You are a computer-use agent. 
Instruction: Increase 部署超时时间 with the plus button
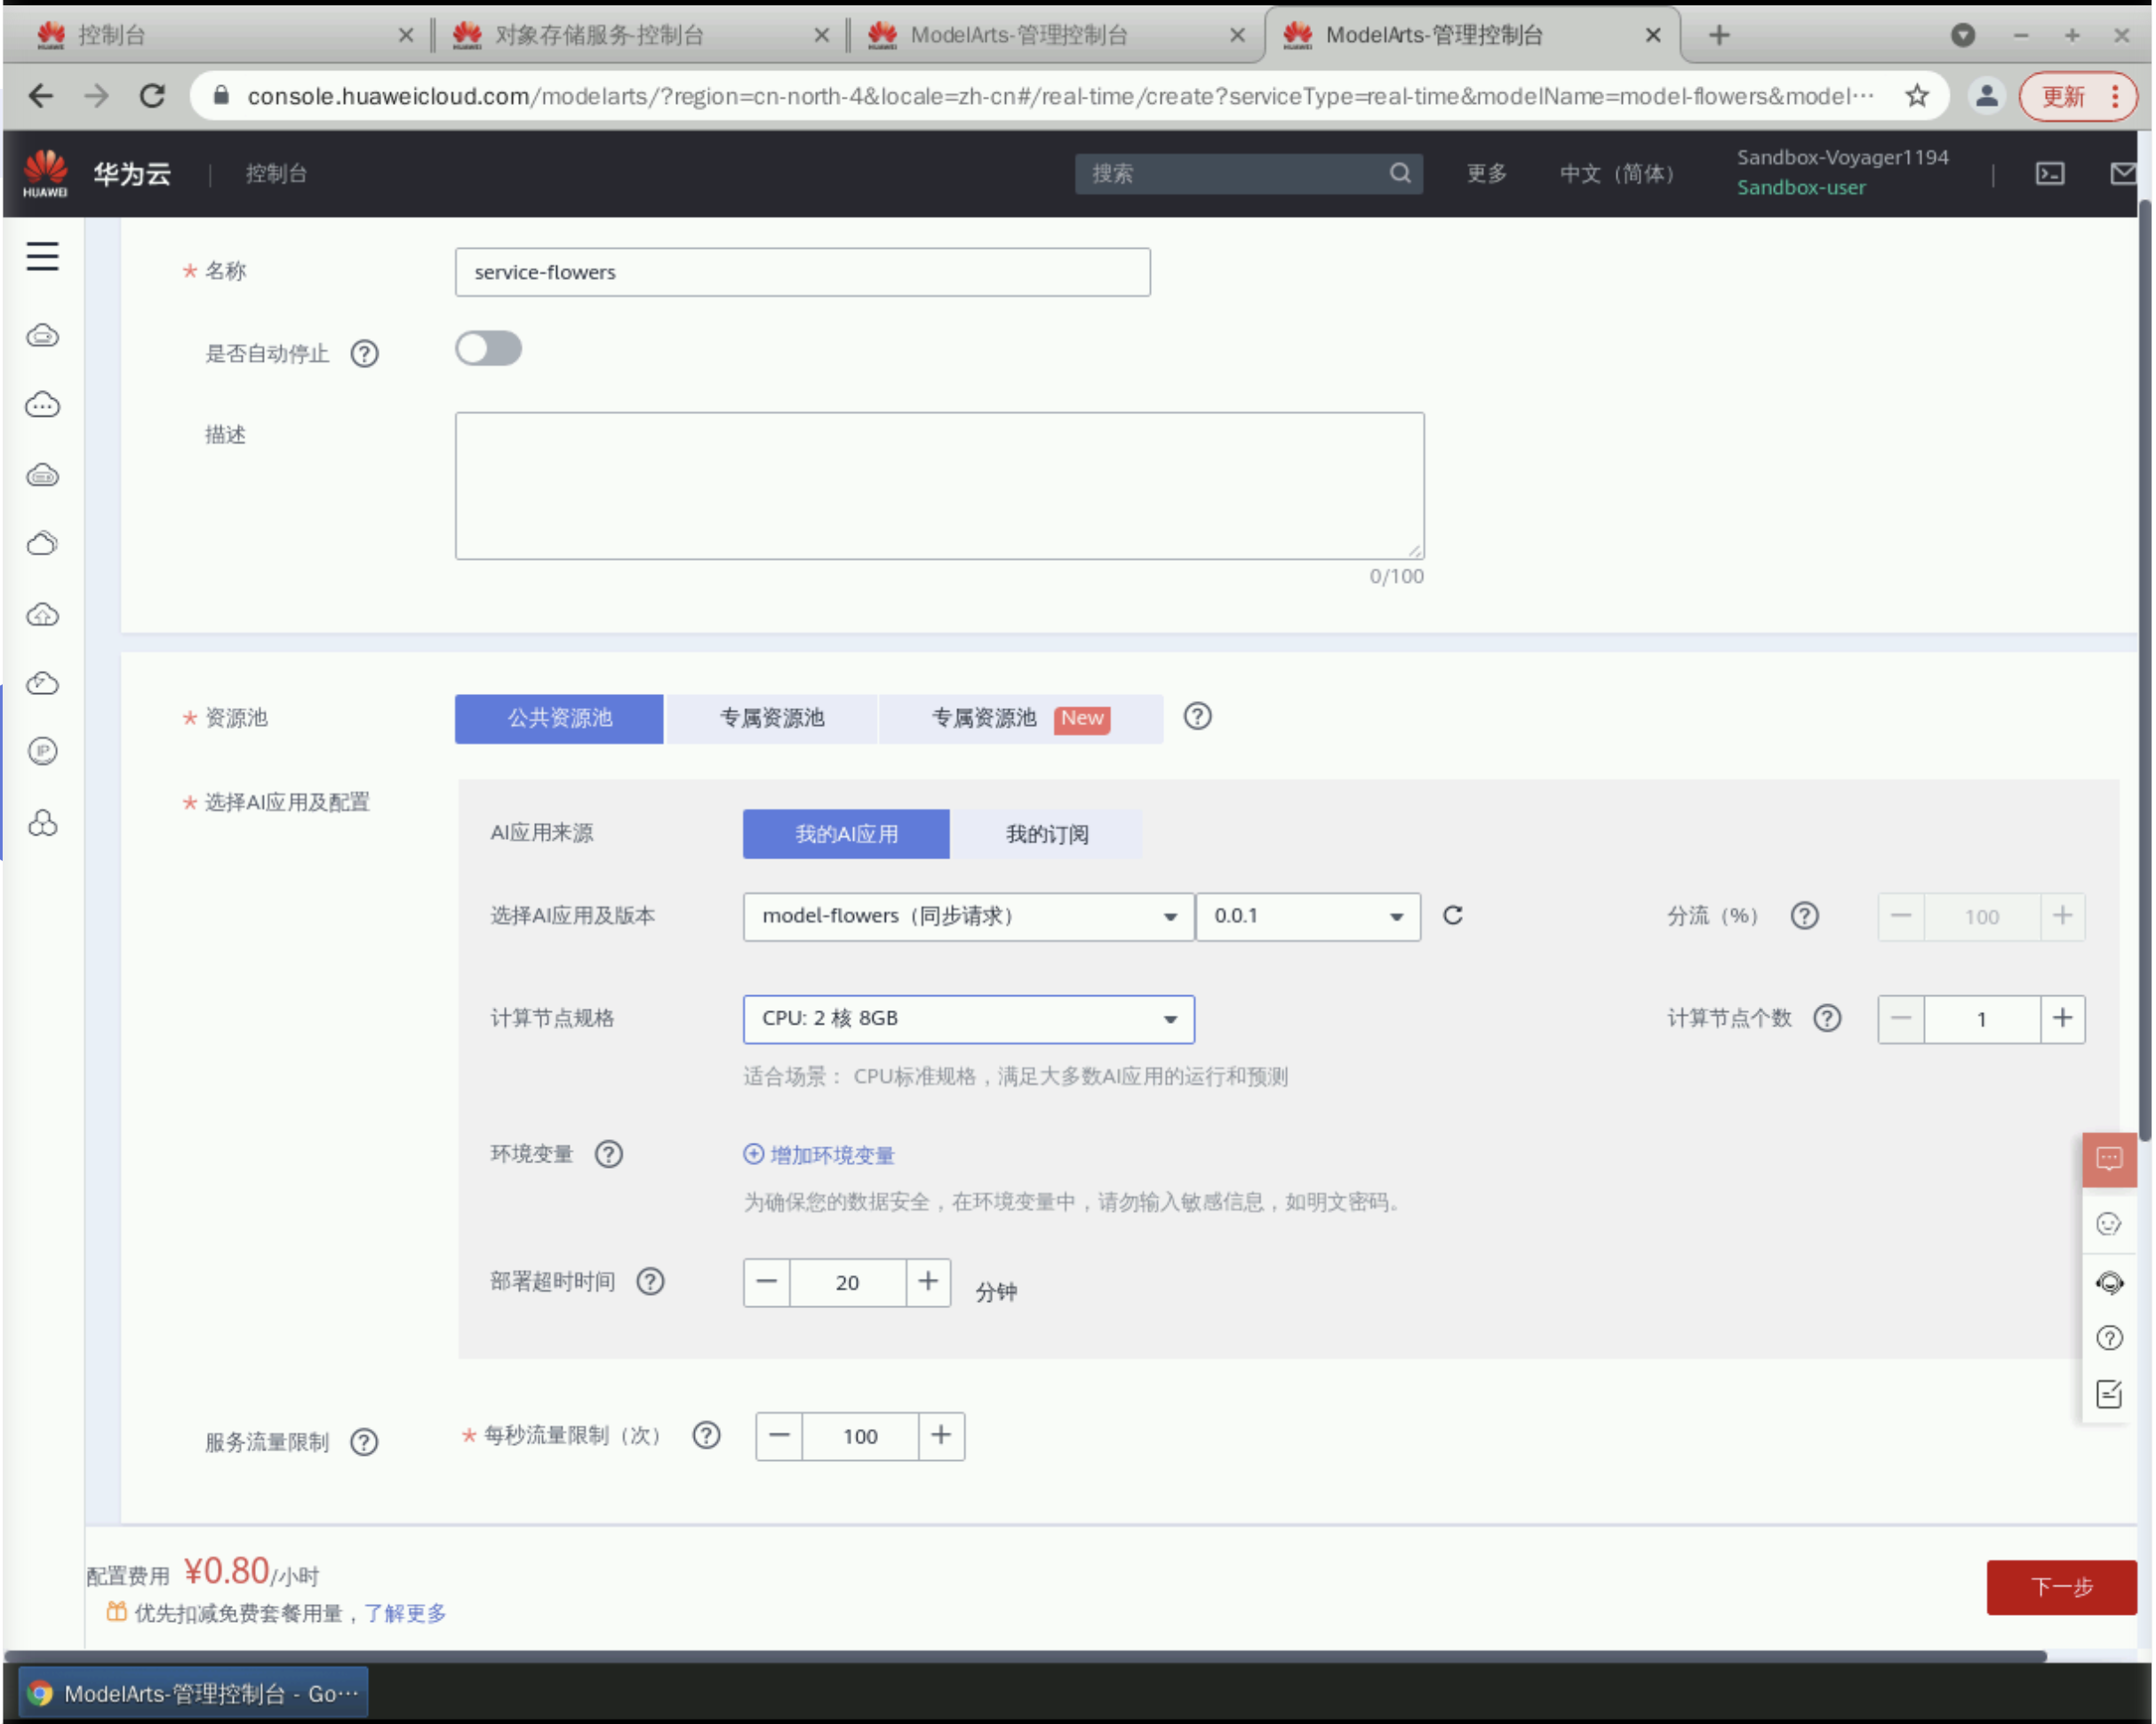click(928, 1282)
